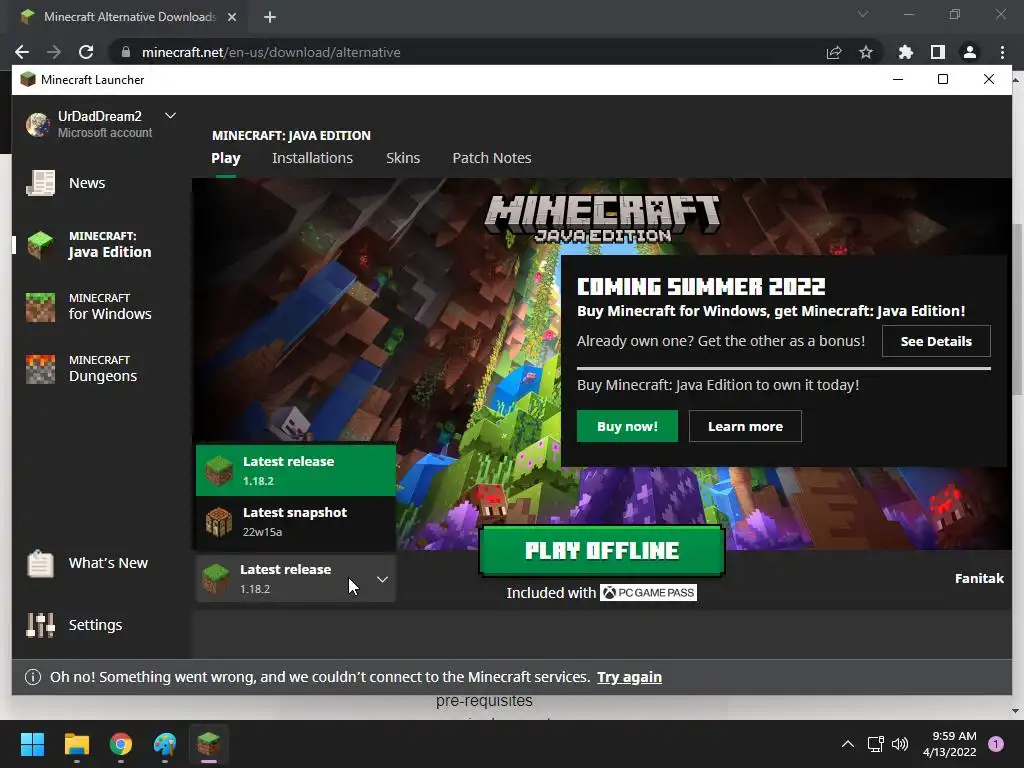Click the Chrome tab search chevron
1024x768 pixels.
point(863,14)
